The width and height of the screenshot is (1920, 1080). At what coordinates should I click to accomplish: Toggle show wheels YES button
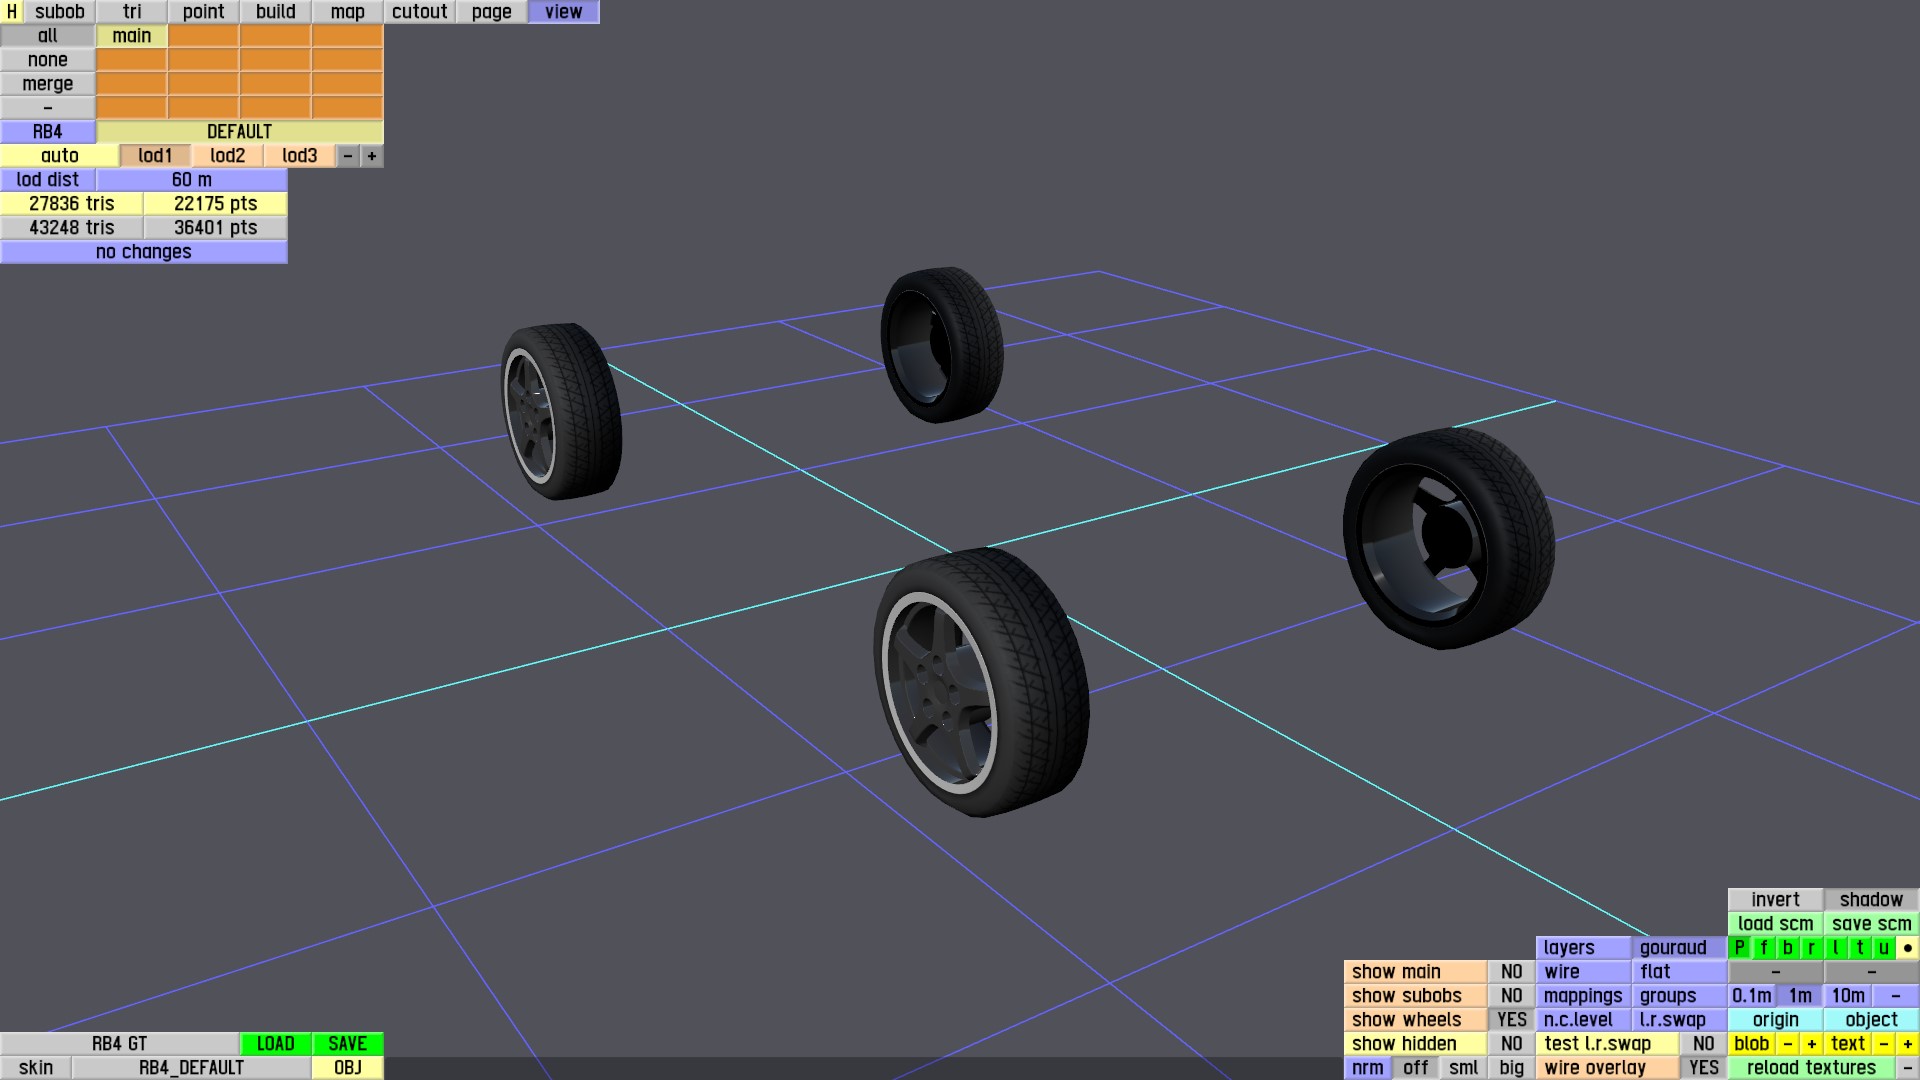(x=1511, y=1020)
